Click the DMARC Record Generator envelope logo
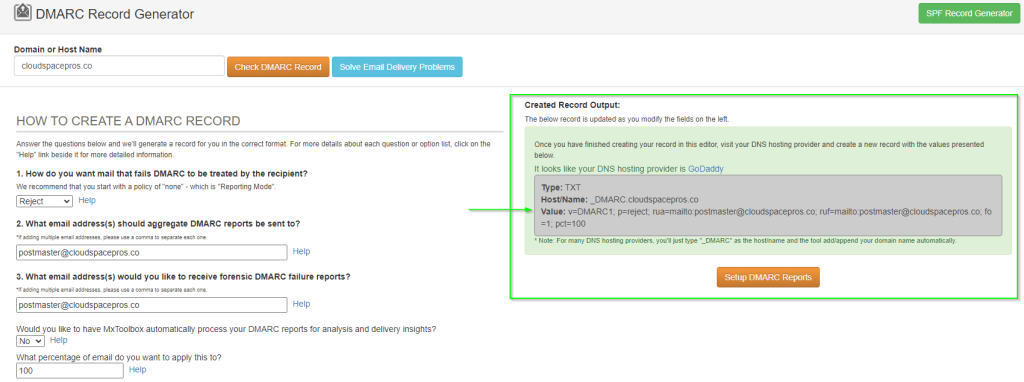 (x=23, y=12)
